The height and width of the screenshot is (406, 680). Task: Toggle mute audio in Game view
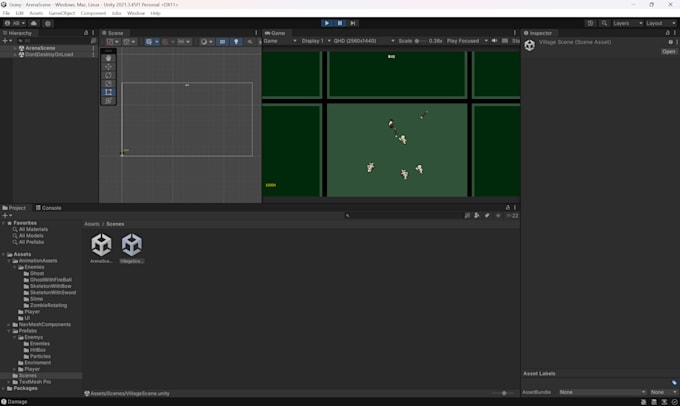point(494,41)
